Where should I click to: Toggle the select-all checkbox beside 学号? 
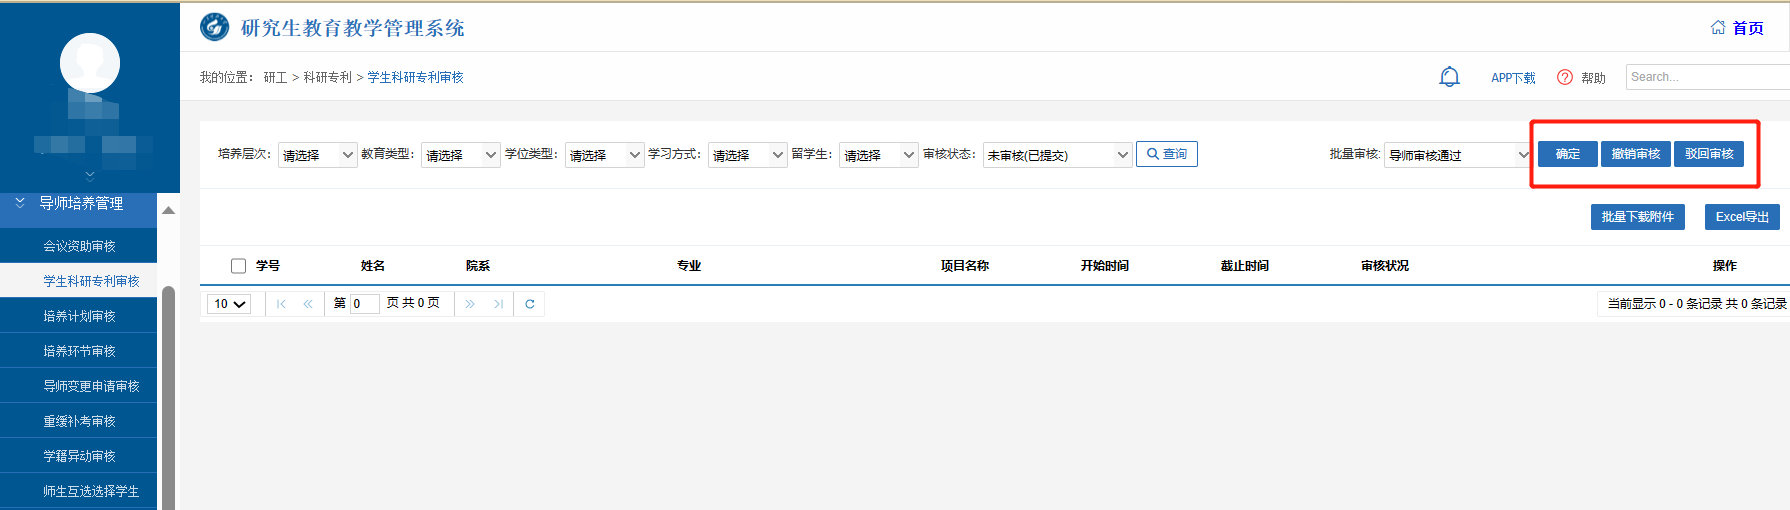point(238,266)
